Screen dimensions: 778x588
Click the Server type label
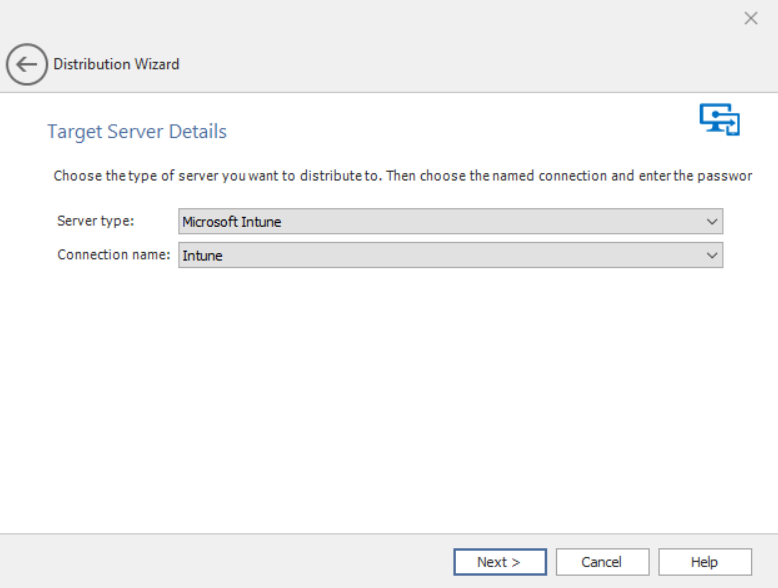click(96, 220)
